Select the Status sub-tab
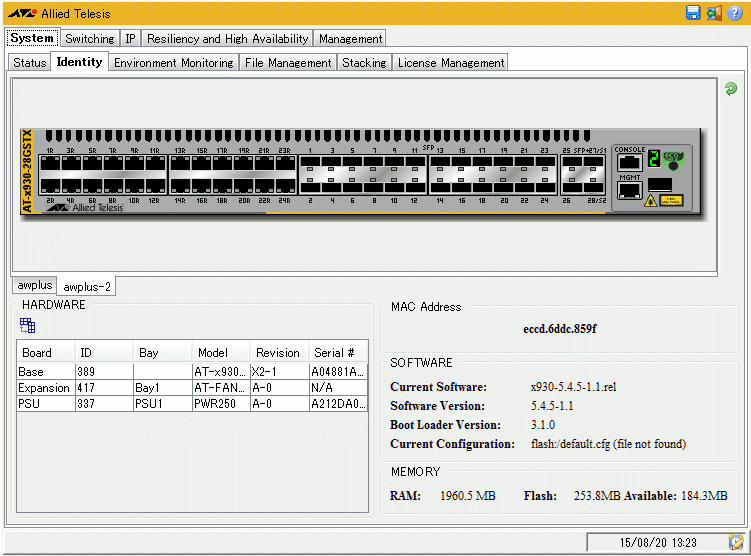751x556 pixels. pyautogui.click(x=30, y=63)
